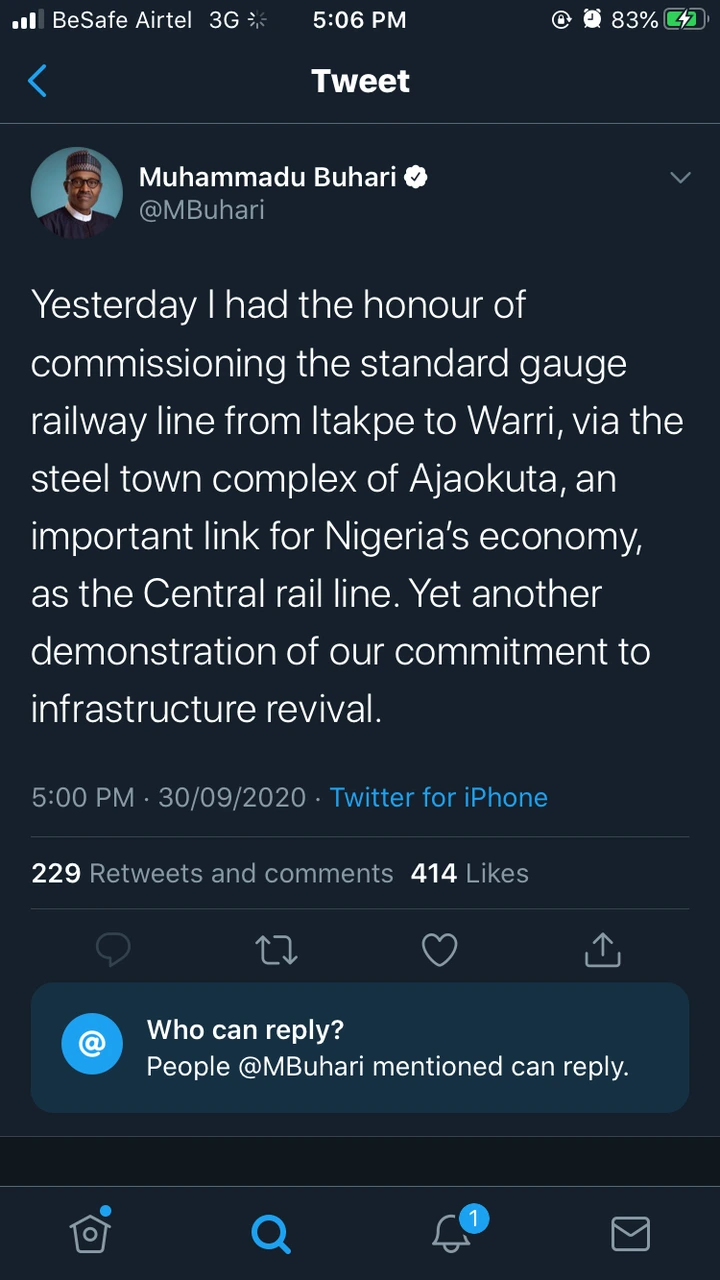
Task: Open Notifications bell with 1 badge
Action: 452,1234
